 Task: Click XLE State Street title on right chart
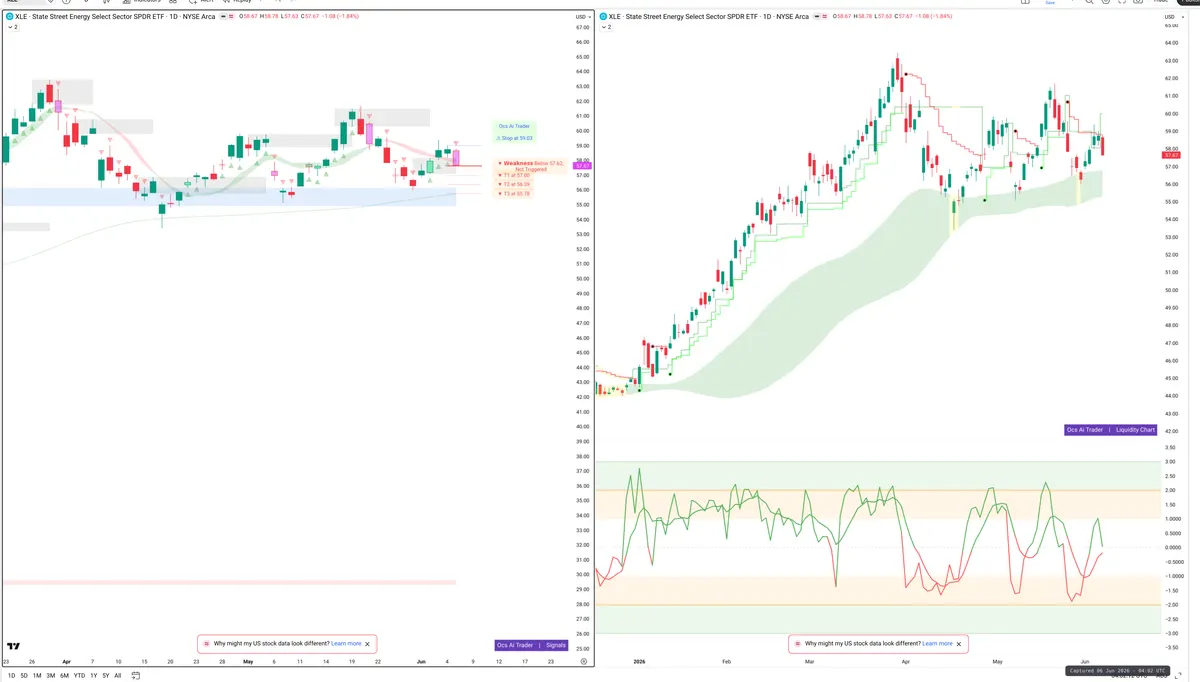click(710, 17)
